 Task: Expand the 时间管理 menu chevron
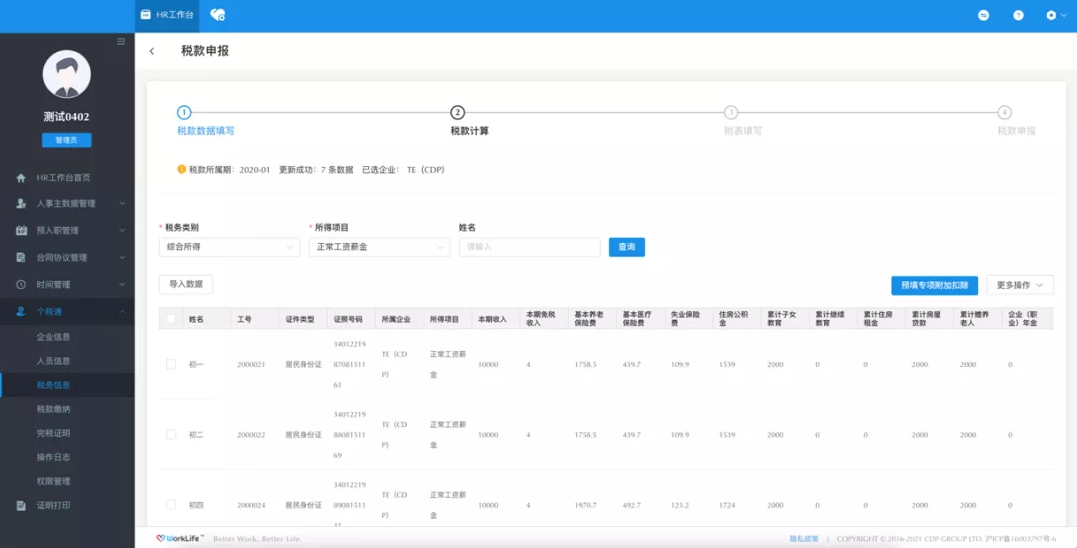122,284
